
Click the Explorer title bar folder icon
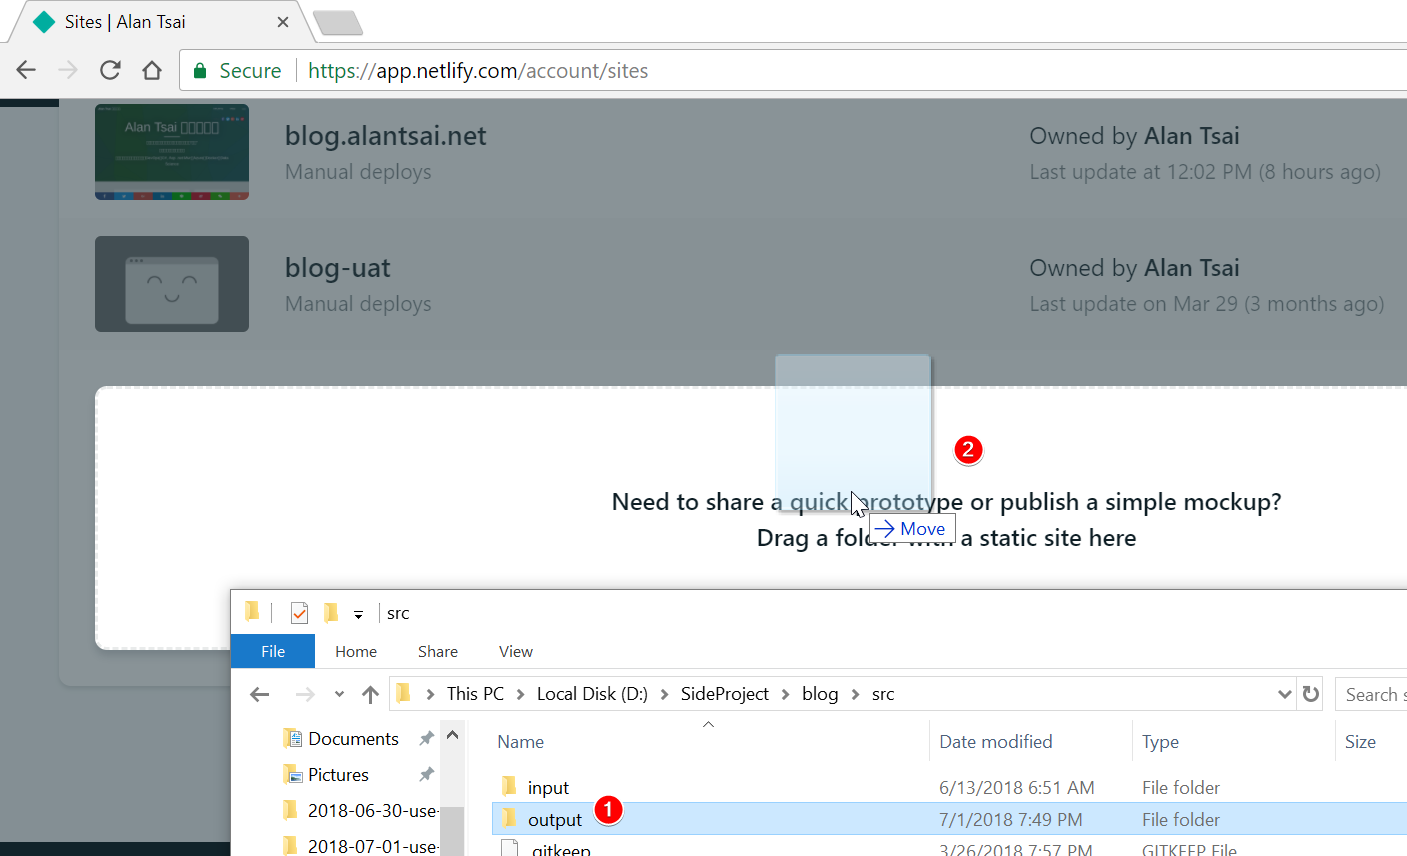point(252,612)
